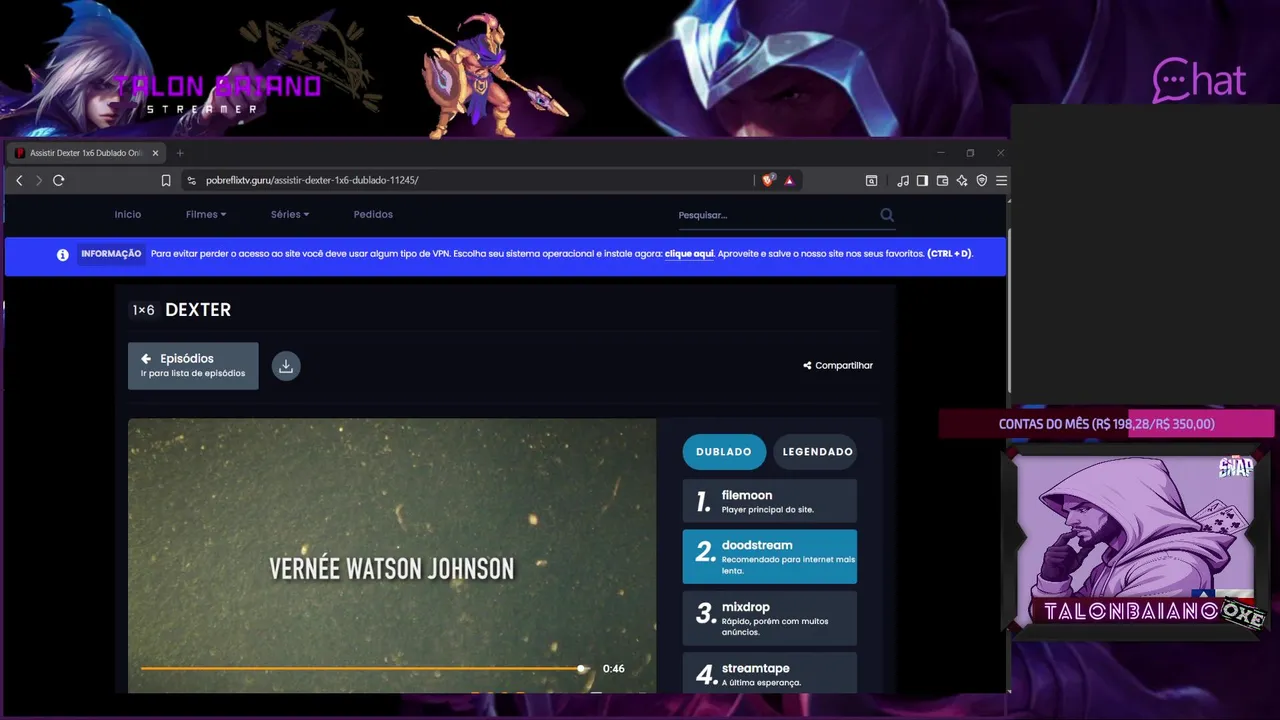Image resolution: width=1280 pixels, height=720 pixels.
Task: Click the Chat overlay header icon
Action: [1199, 81]
